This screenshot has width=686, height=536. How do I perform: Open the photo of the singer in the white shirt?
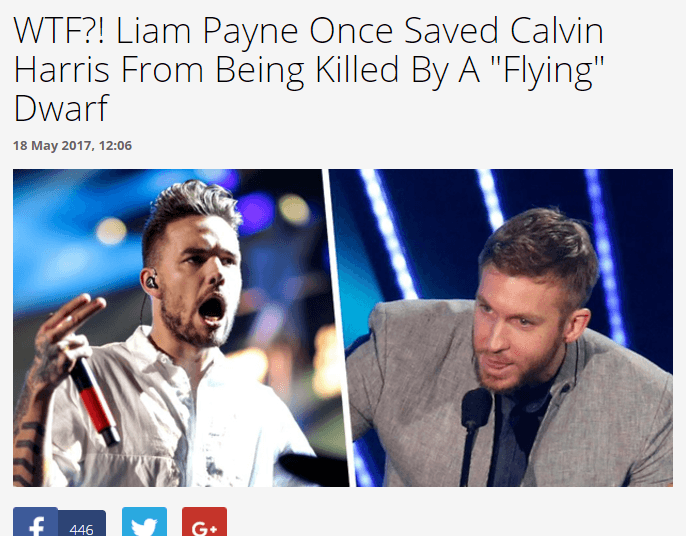[175, 328]
